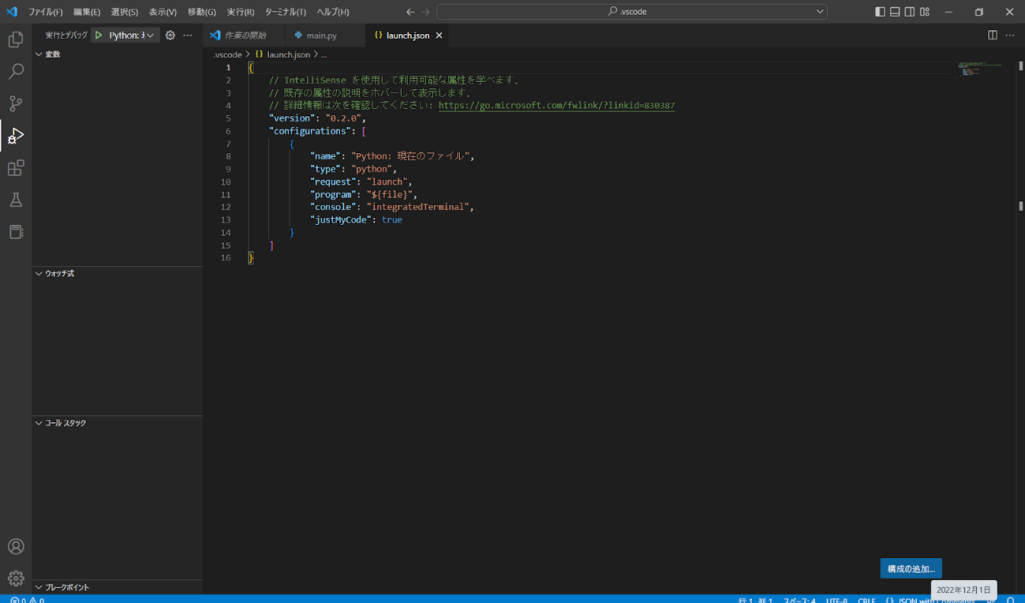Screen dimensions: 1025x603
Task: Open the Search view in activity bar
Action: click(16, 71)
